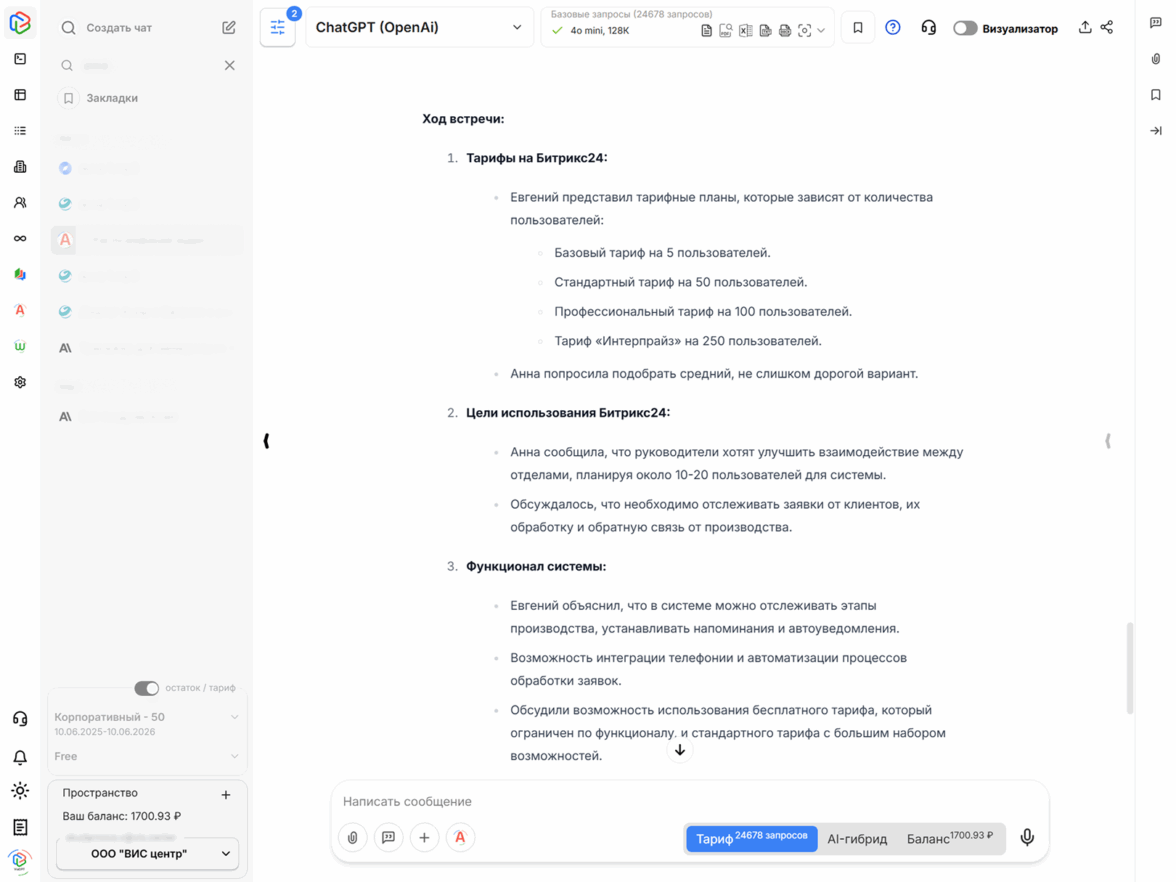Expand the file tools chevron in header
Viewport: 1176px width, 882px height.
(821, 31)
